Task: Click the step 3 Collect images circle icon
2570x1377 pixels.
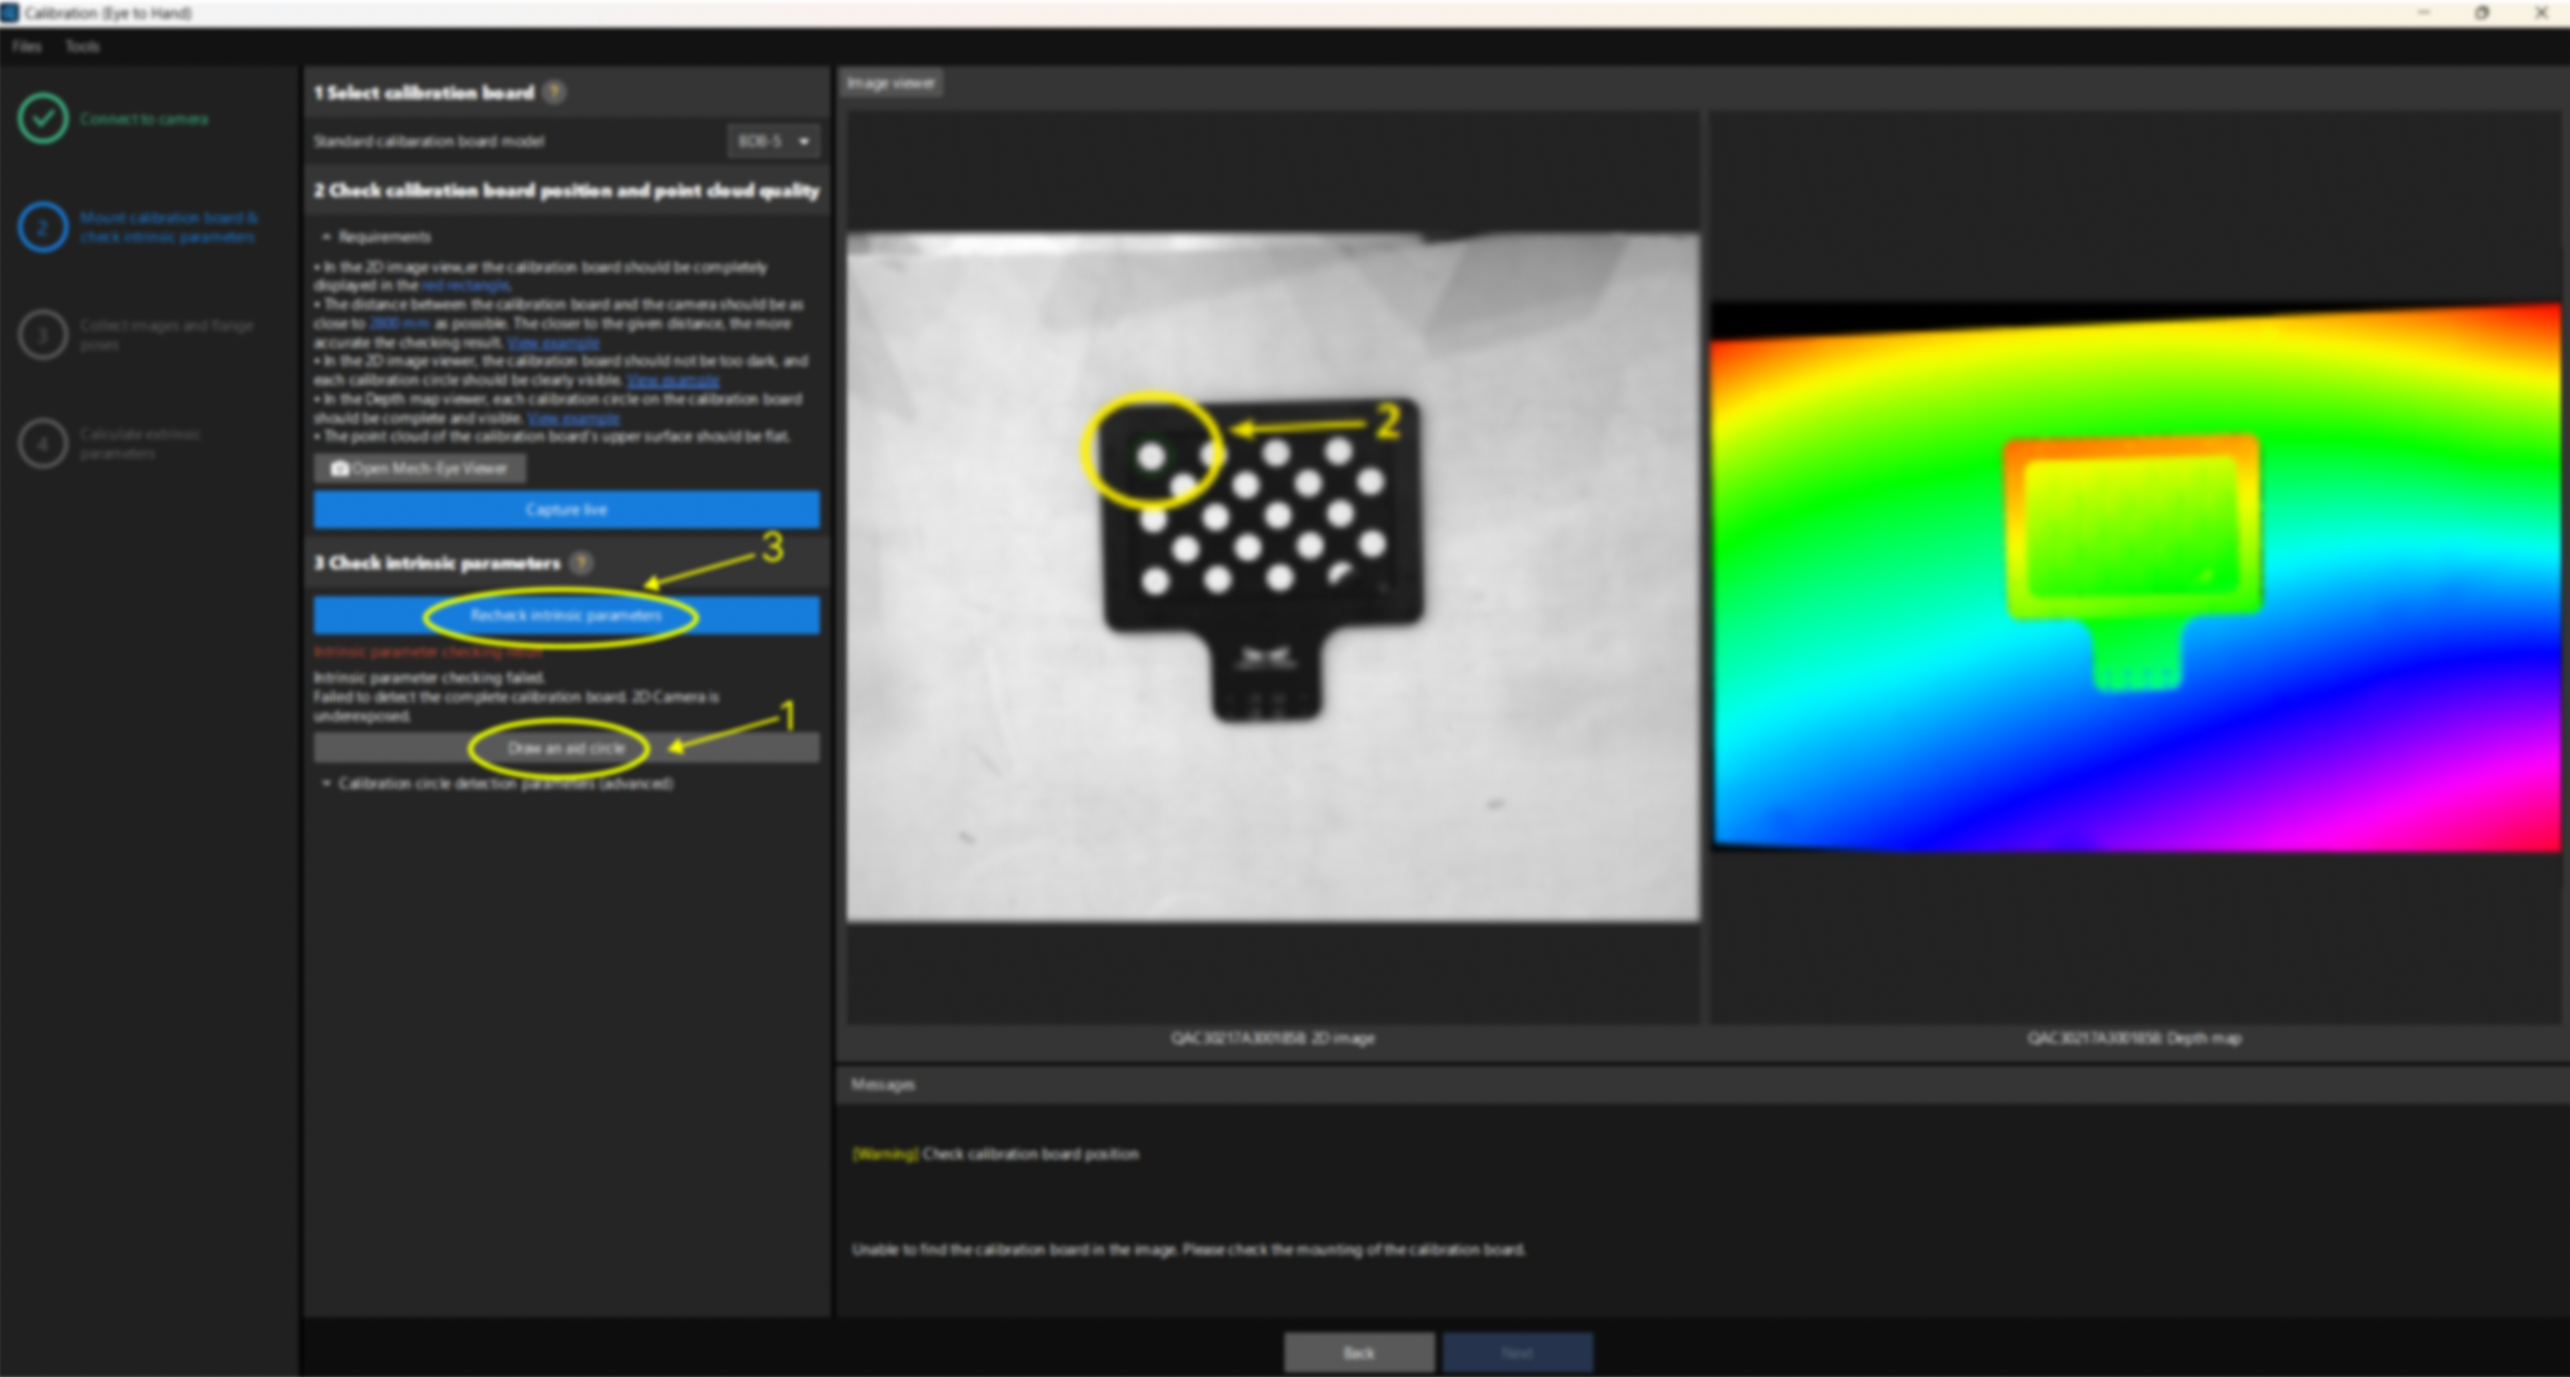Action: tap(42, 335)
